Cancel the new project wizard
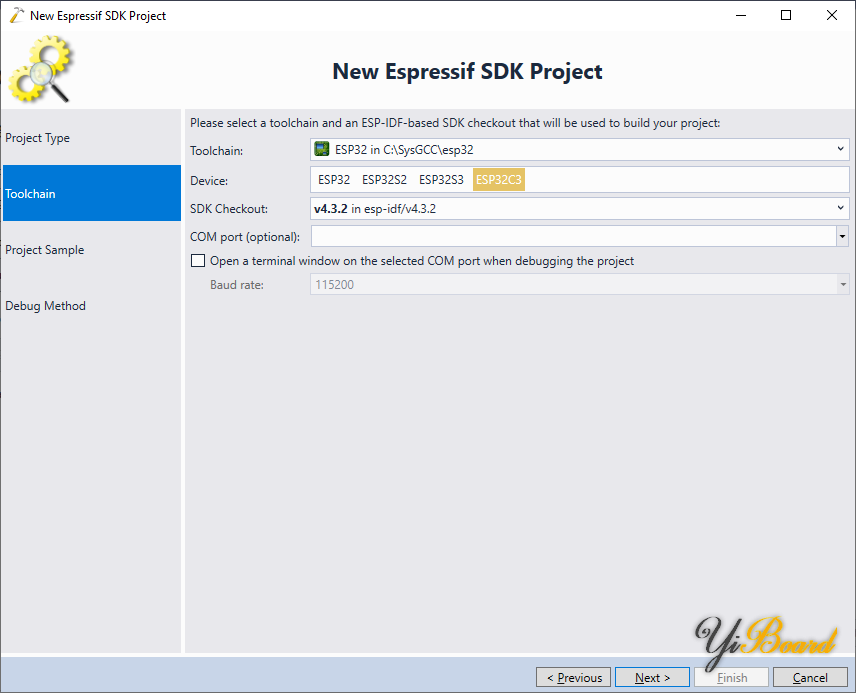 click(810, 677)
